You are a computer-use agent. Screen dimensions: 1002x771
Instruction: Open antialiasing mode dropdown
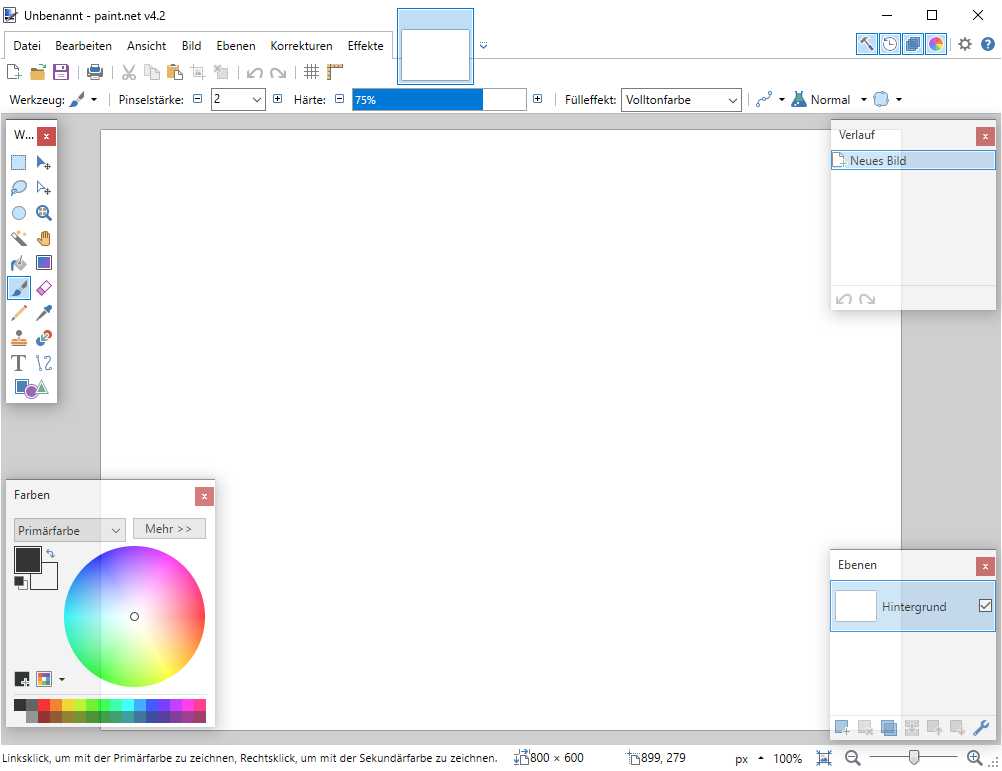pos(770,100)
